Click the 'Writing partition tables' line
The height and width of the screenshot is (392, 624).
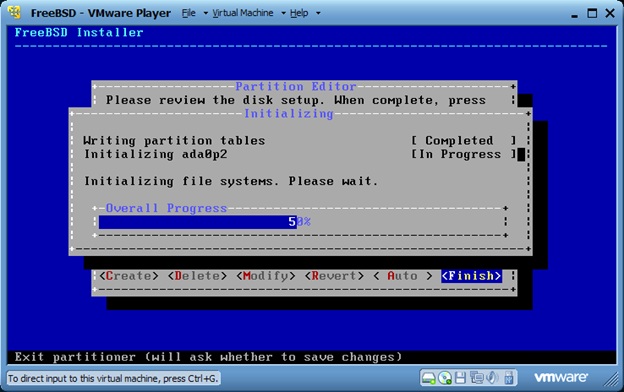click(174, 140)
